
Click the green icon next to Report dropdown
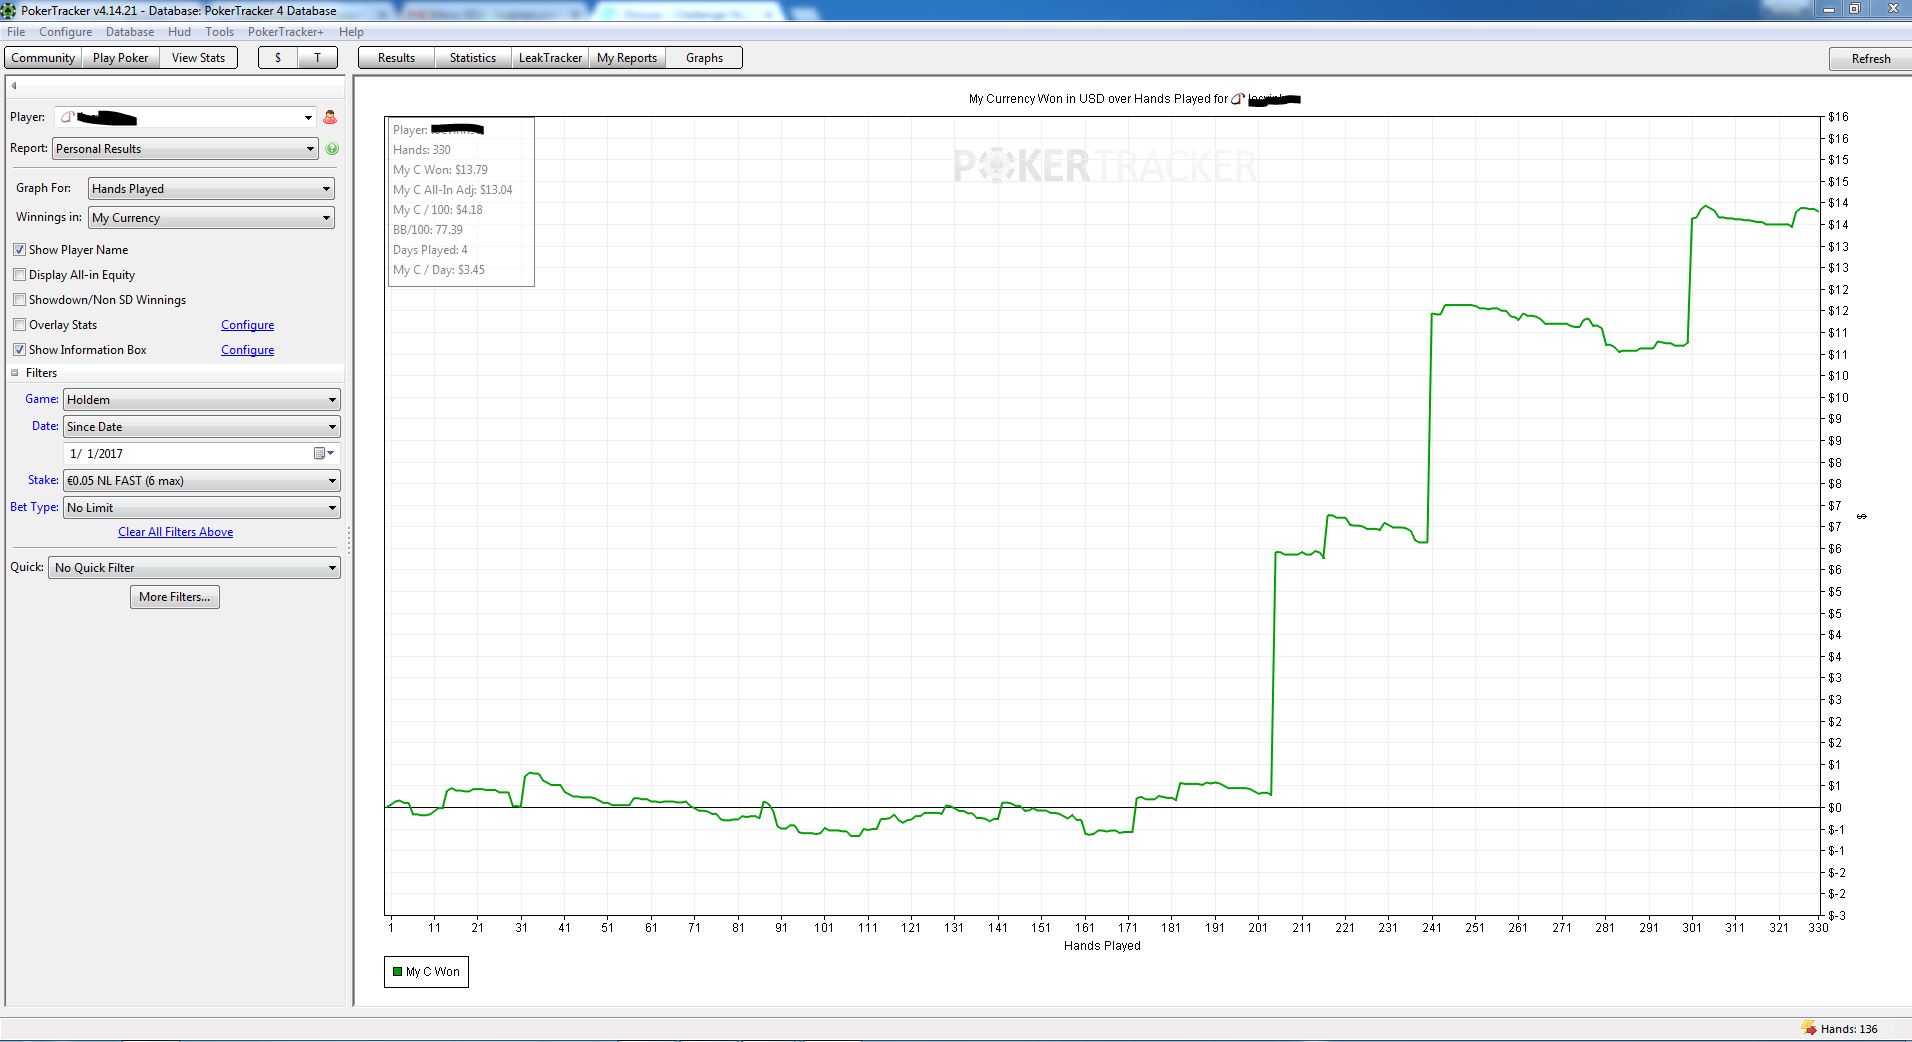pyautogui.click(x=332, y=148)
